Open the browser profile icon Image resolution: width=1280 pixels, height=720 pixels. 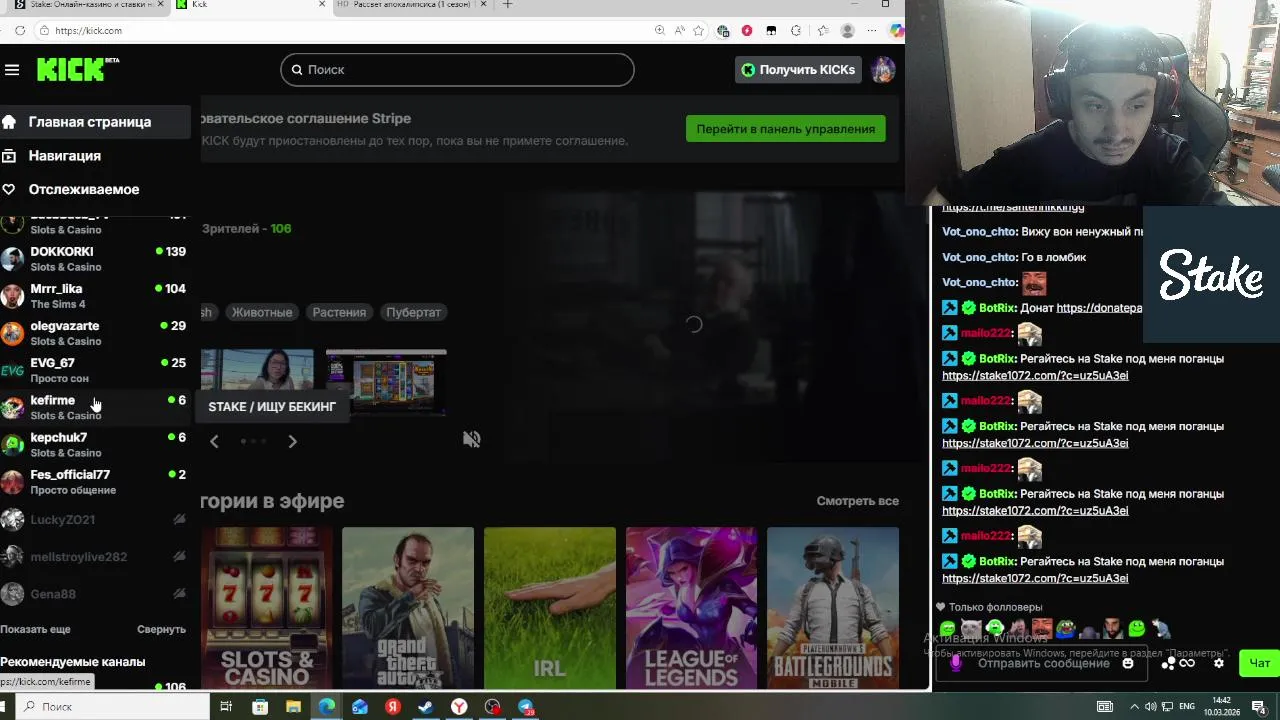tap(848, 31)
